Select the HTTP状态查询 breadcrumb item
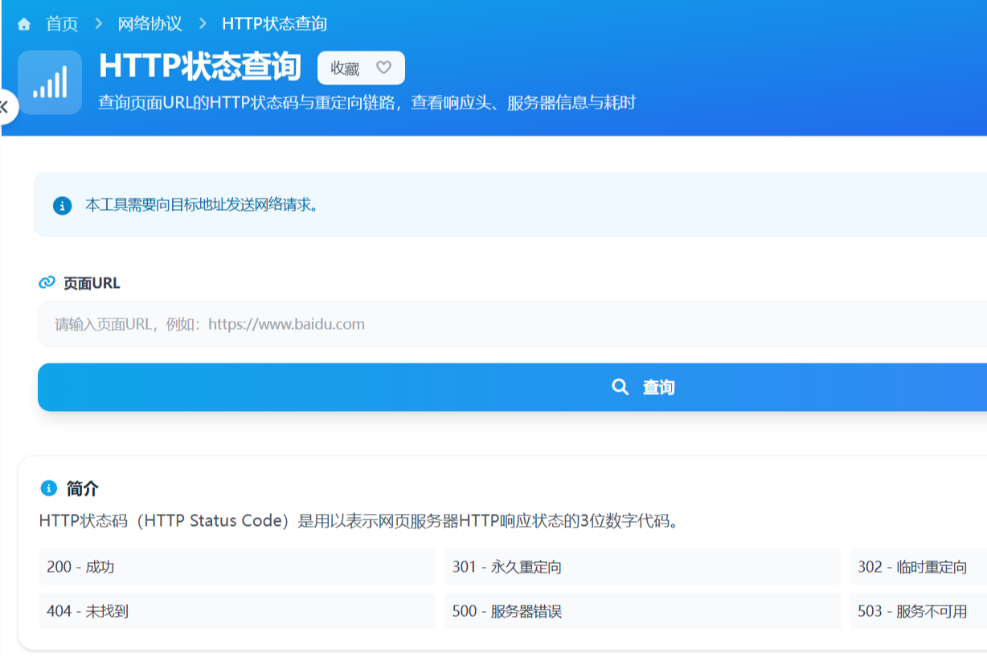Viewport: 987px width, 658px height. point(274,24)
